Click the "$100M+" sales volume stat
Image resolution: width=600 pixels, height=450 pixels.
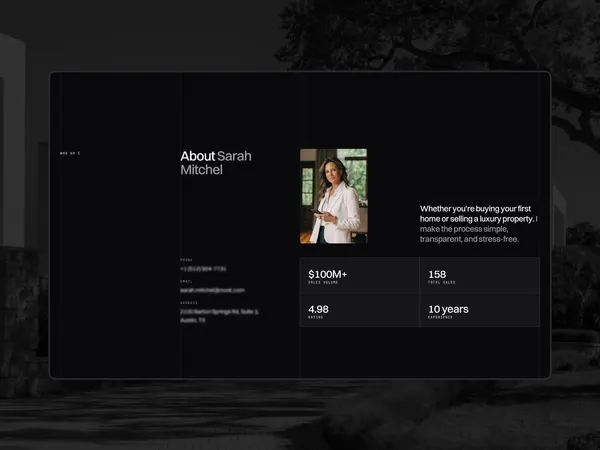(328, 274)
